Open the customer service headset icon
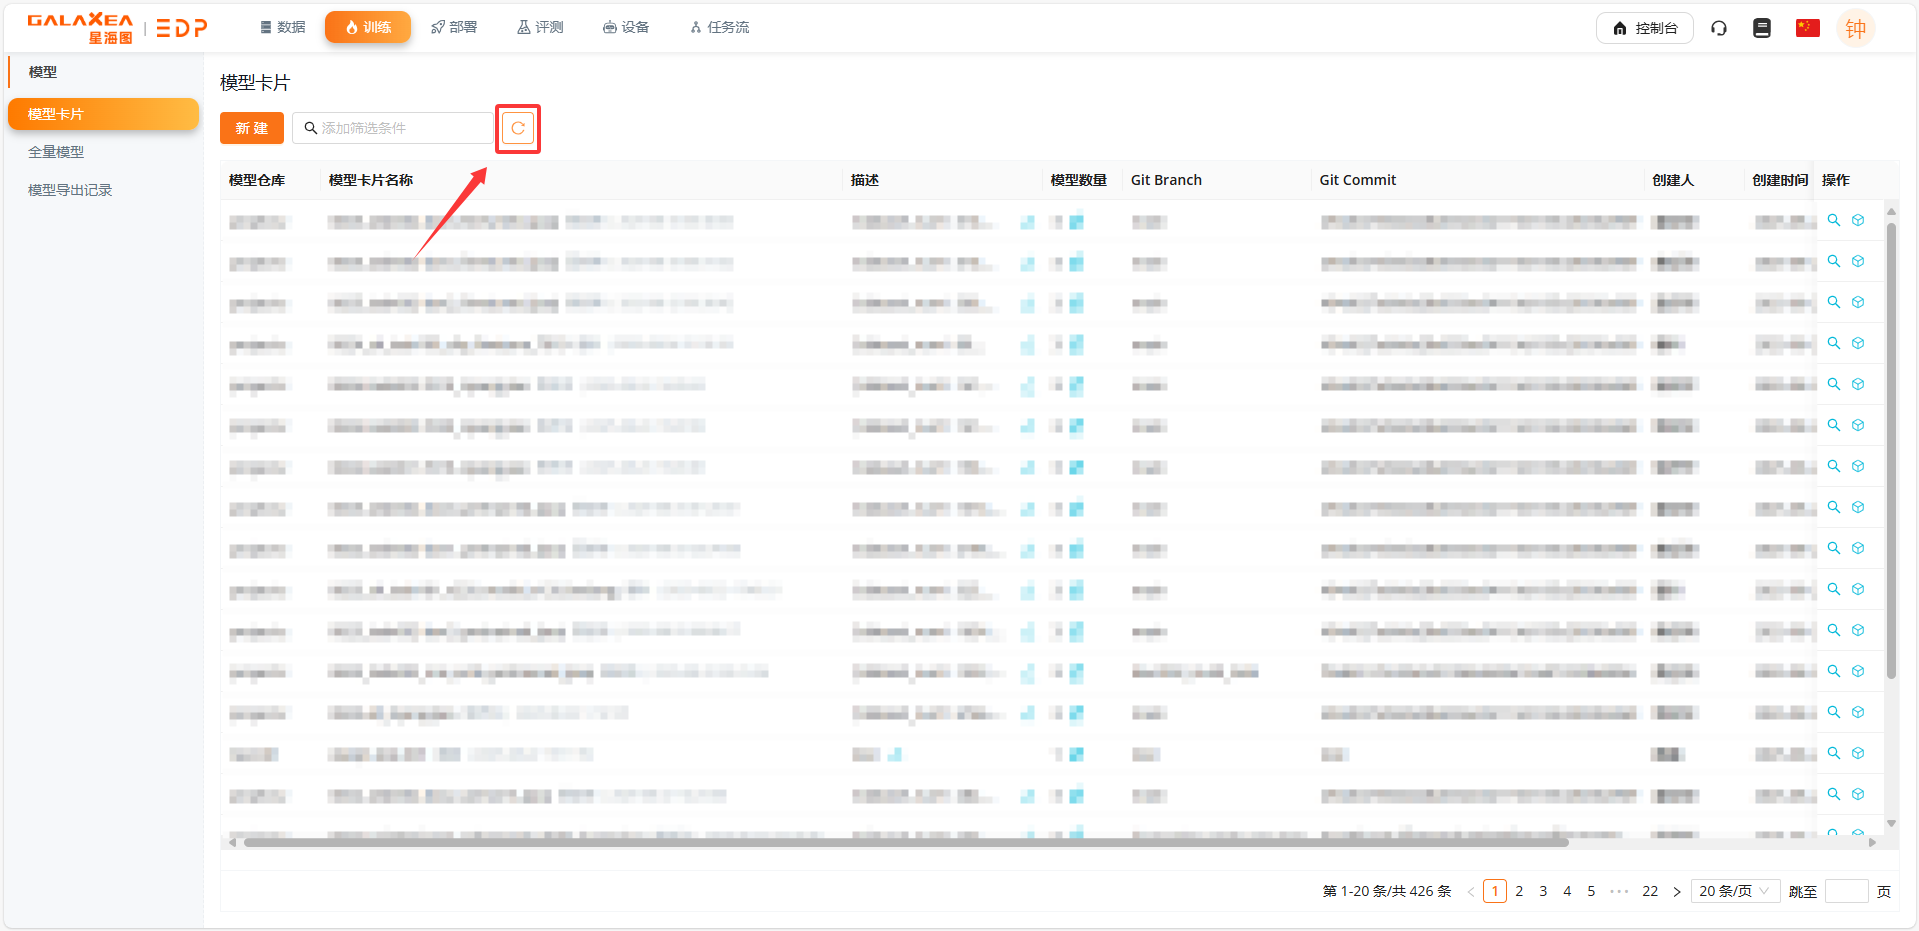 [x=1719, y=28]
